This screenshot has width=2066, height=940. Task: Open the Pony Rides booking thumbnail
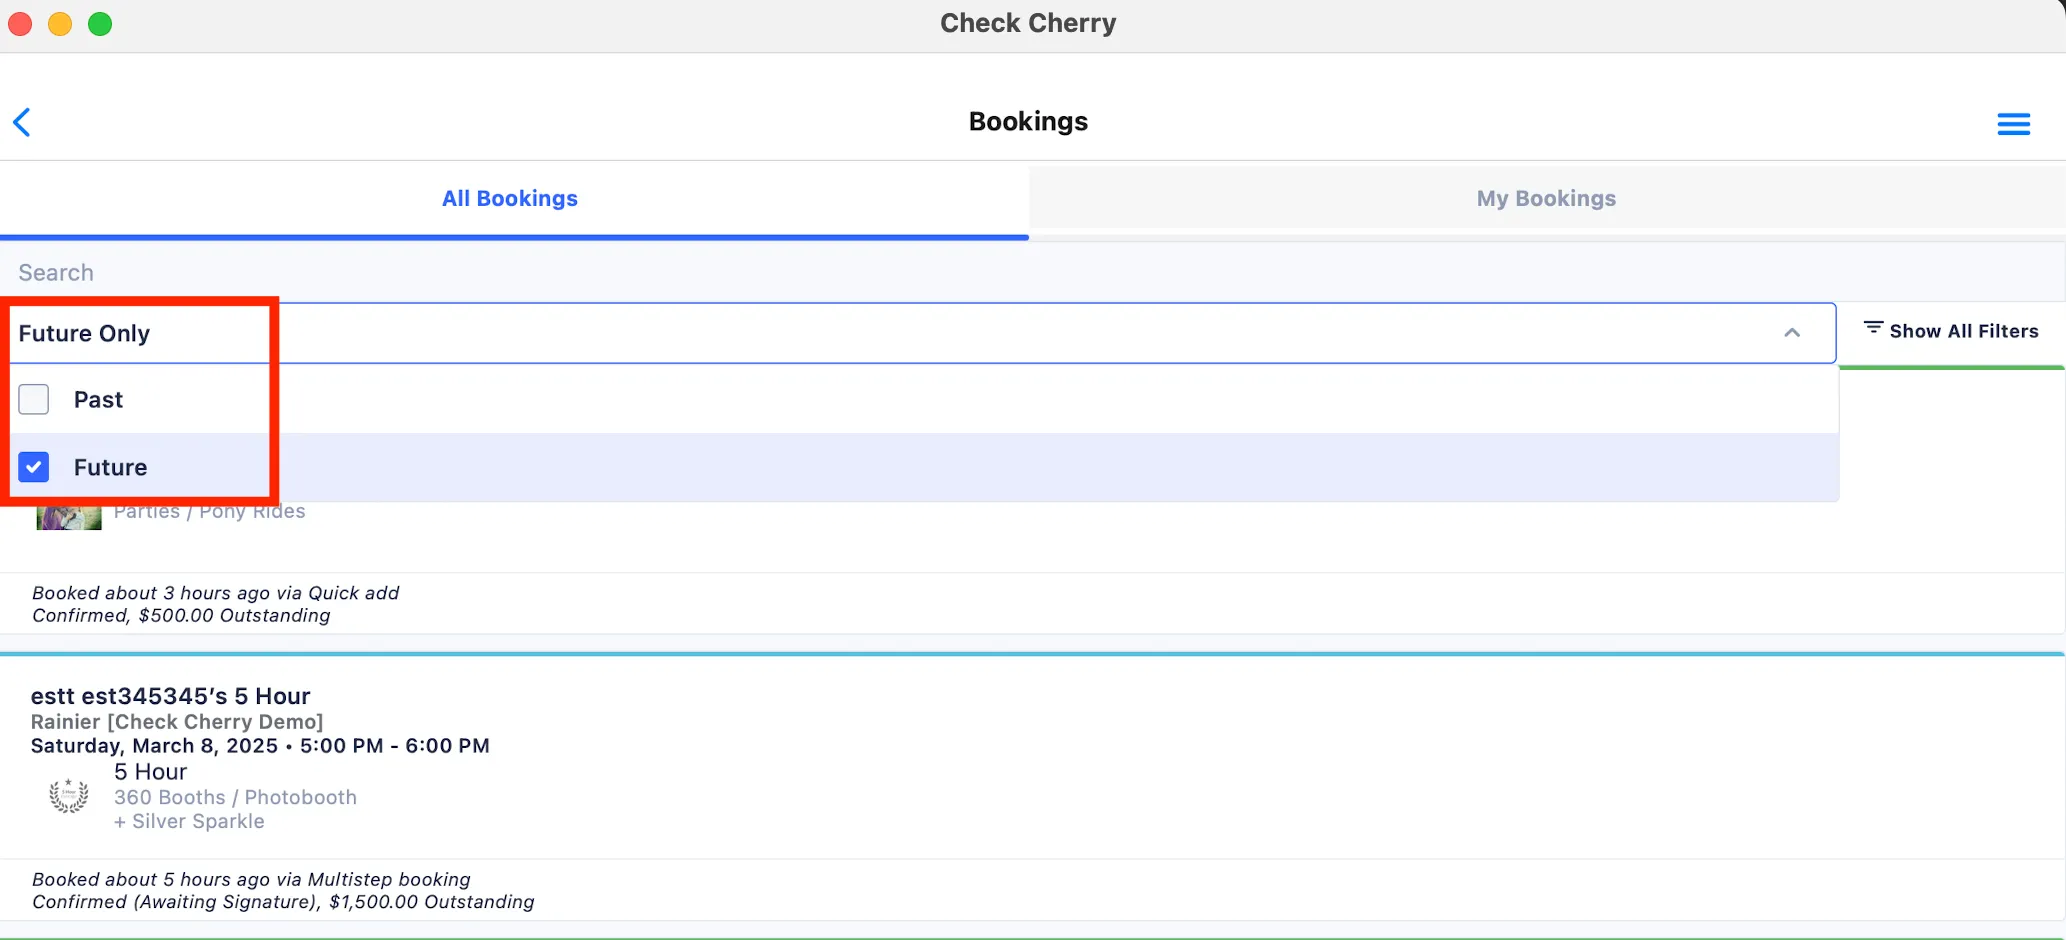[69, 516]
